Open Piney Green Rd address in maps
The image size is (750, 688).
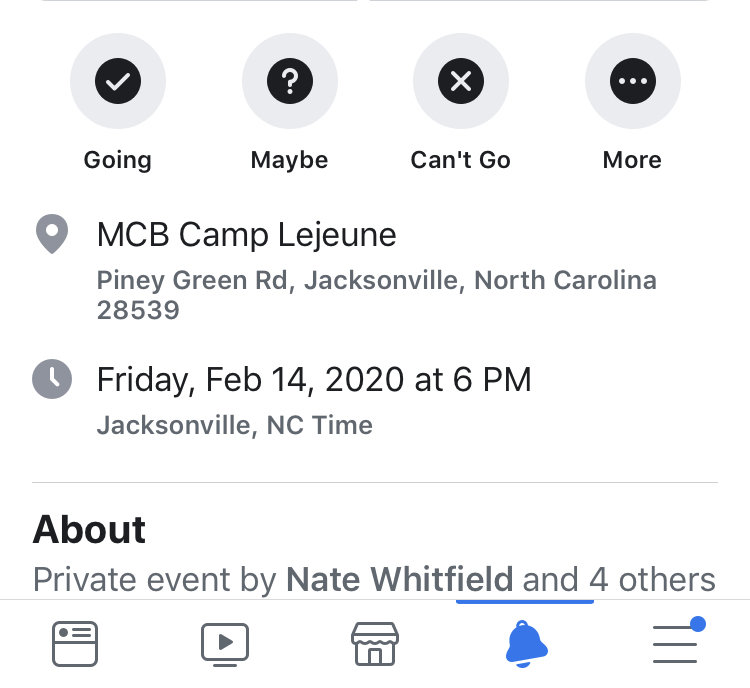coord(376,295)
